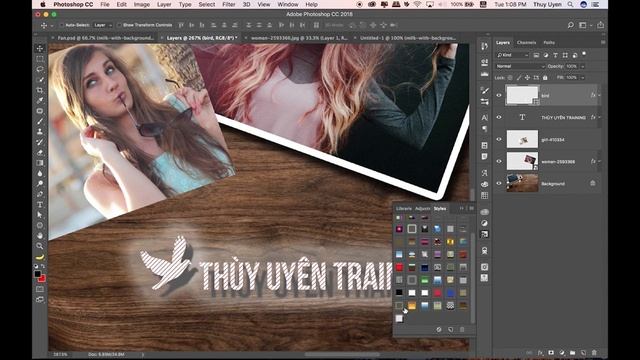Switch to the Paths tab
The width and height of the screenshot is (640, 360).
(x=549, y=42)
